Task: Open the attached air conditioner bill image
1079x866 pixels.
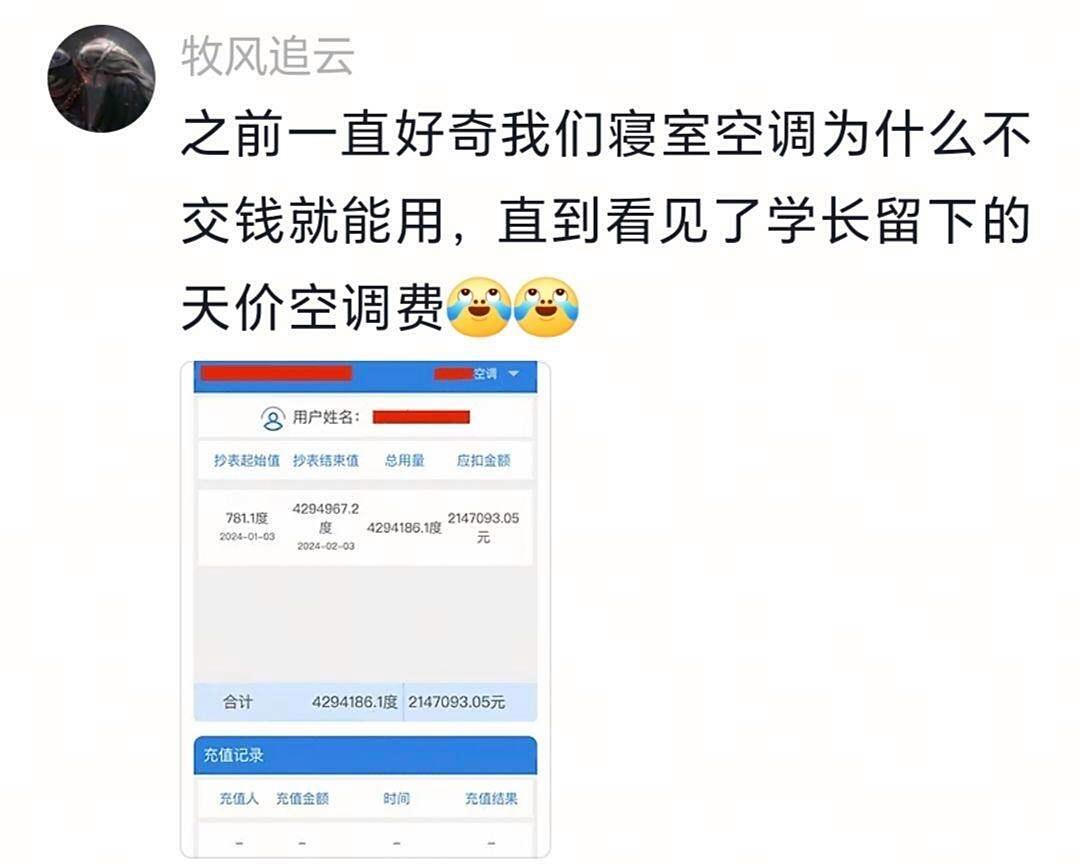Action: [365, 609]
